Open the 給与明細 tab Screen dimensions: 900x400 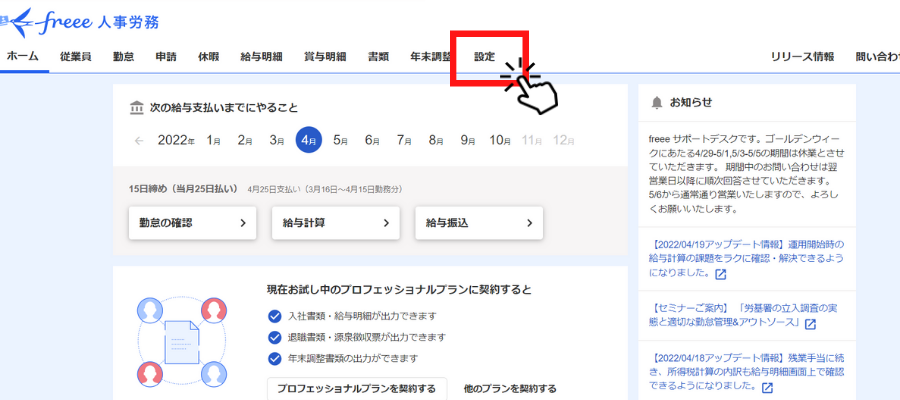pos(261,57)
